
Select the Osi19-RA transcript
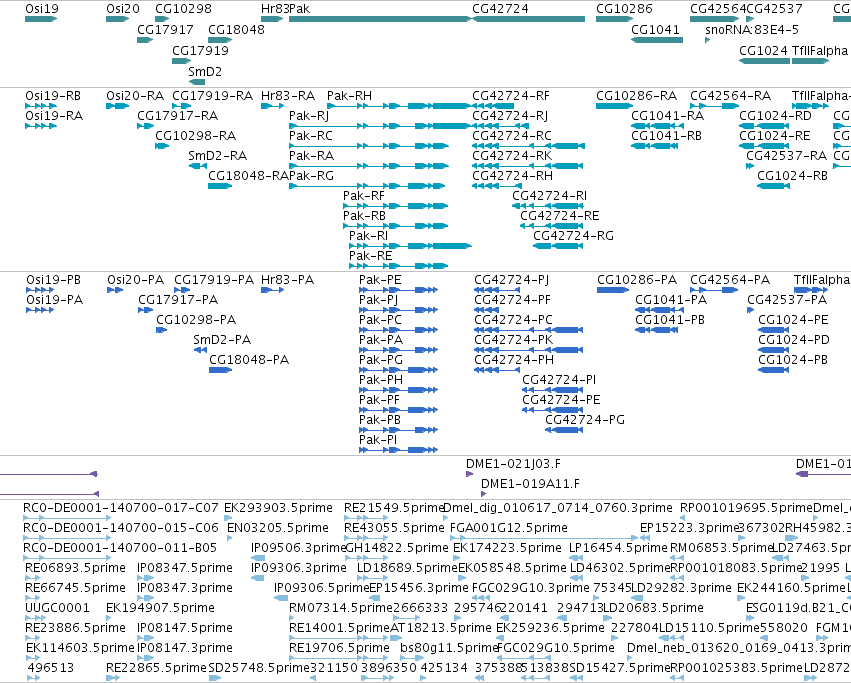[x=41, y=126]
